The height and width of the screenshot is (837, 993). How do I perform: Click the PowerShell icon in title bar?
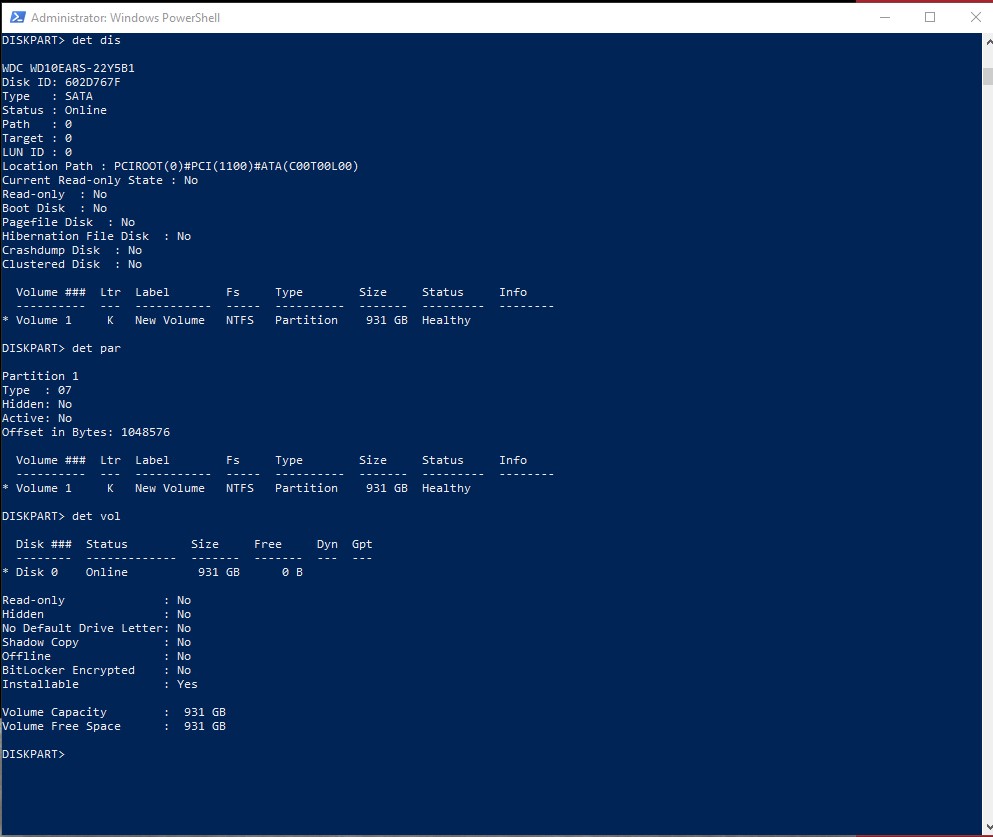pos(14,17)
